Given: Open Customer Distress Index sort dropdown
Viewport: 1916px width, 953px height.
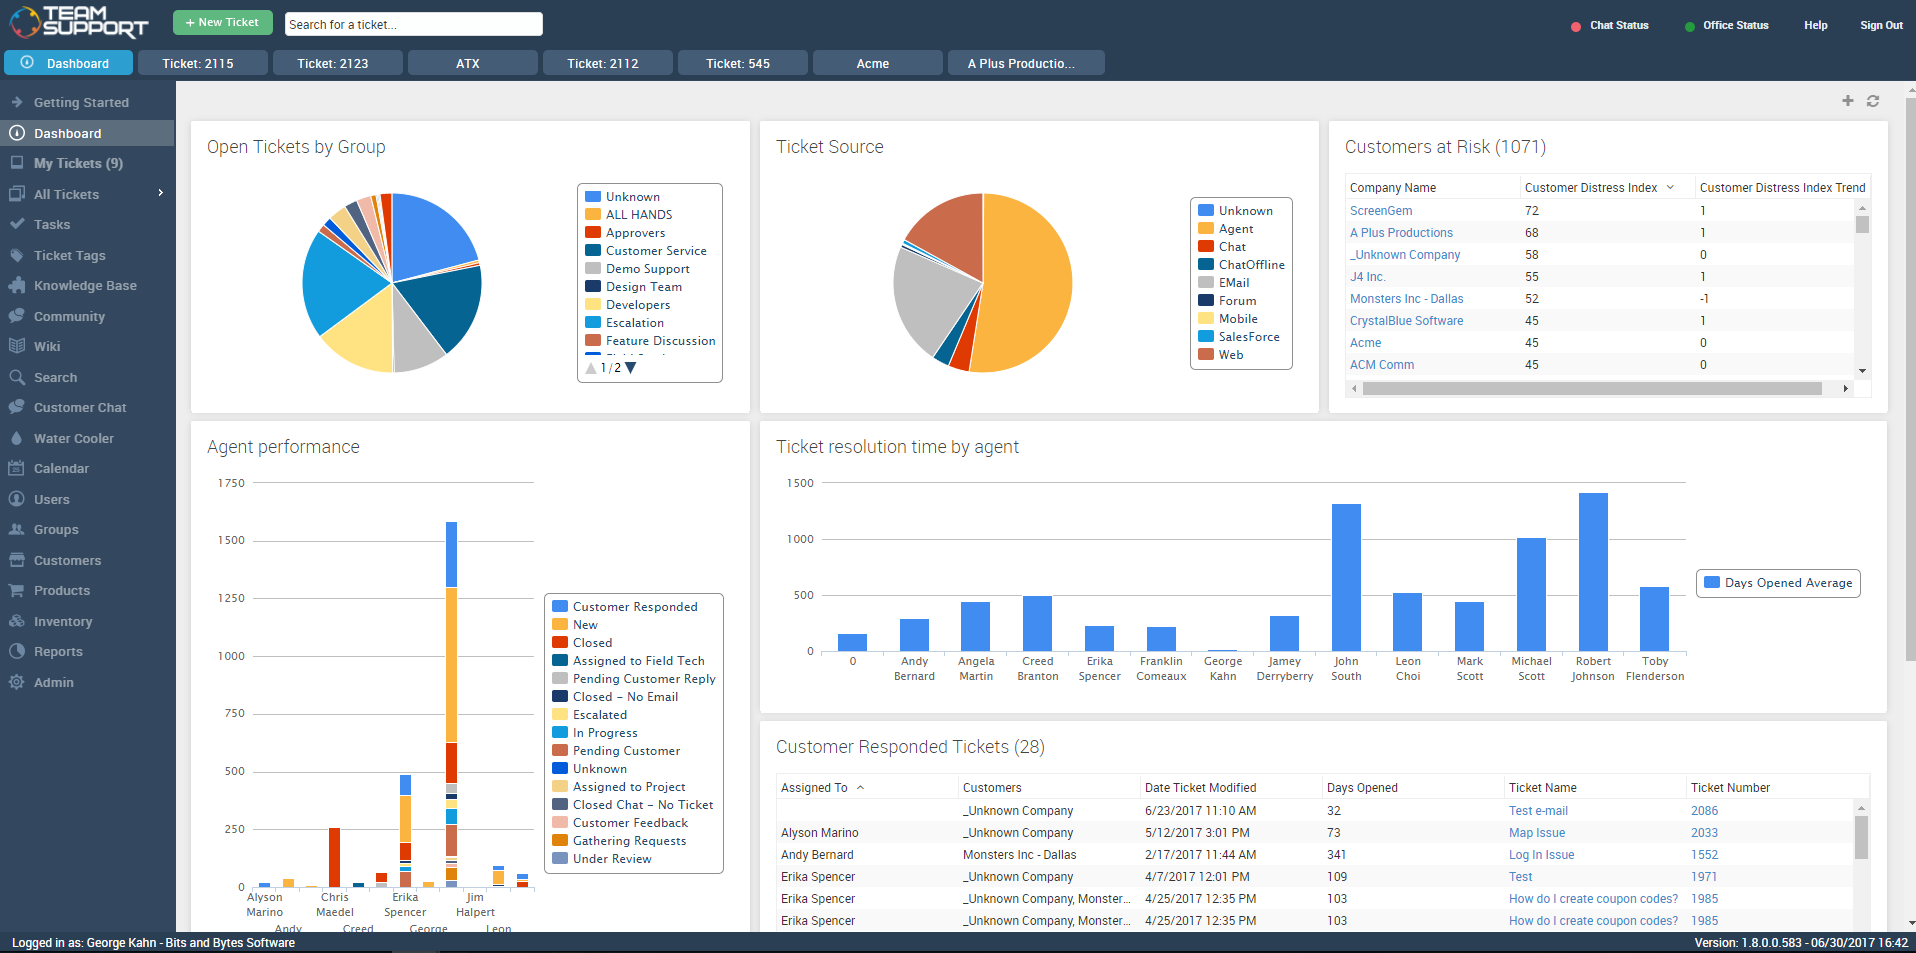Looking at the screenshot, I should 1670,187.
